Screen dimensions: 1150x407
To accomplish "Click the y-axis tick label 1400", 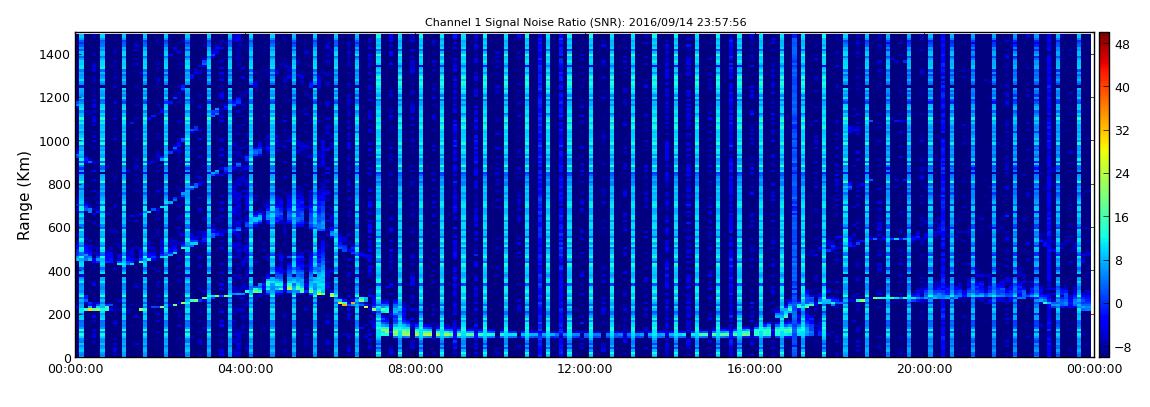I will coord(56,54).
